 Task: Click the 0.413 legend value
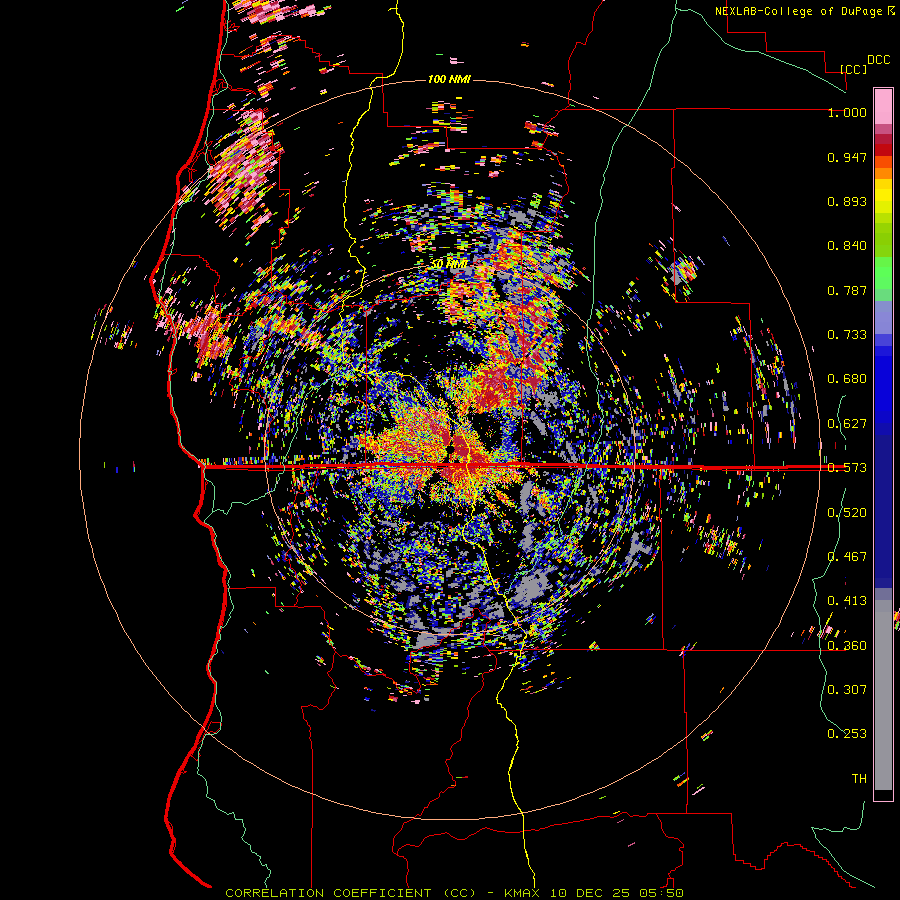pos(847,601)
